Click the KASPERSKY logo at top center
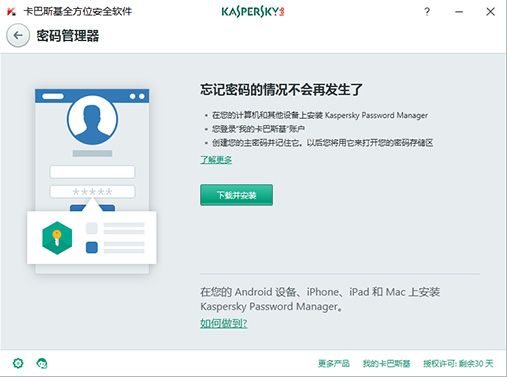This screenshot has height=377, width=507. click(253, 12)
